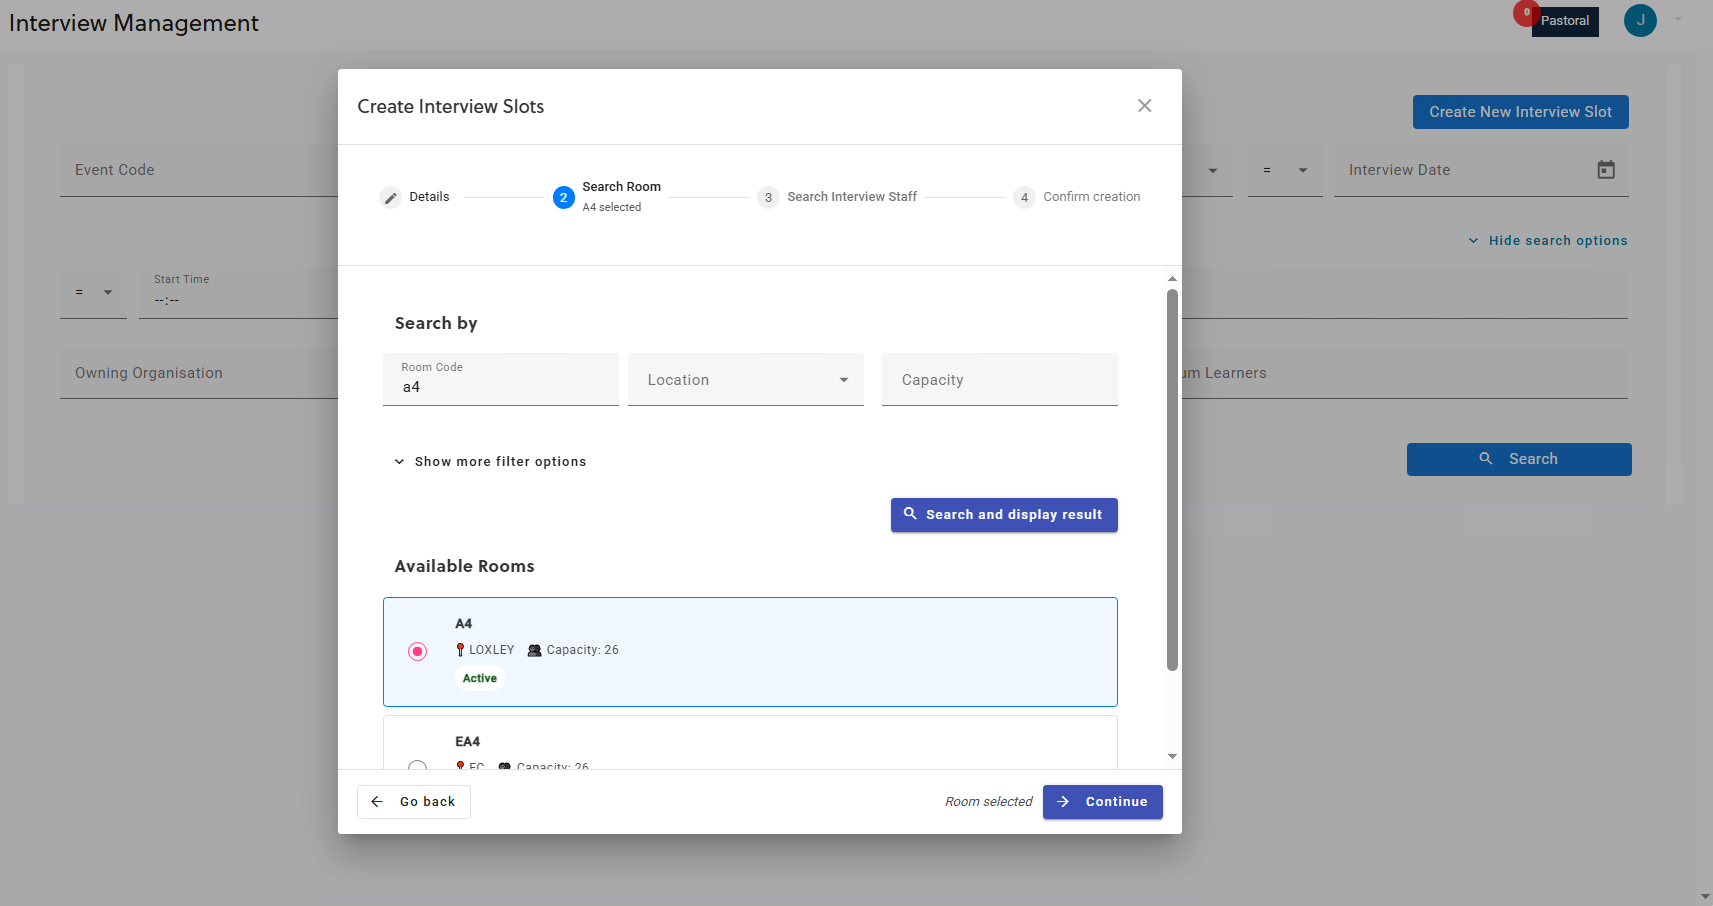Open the Location dropdown
This screenshot has height=906, width=1713.
745,380
